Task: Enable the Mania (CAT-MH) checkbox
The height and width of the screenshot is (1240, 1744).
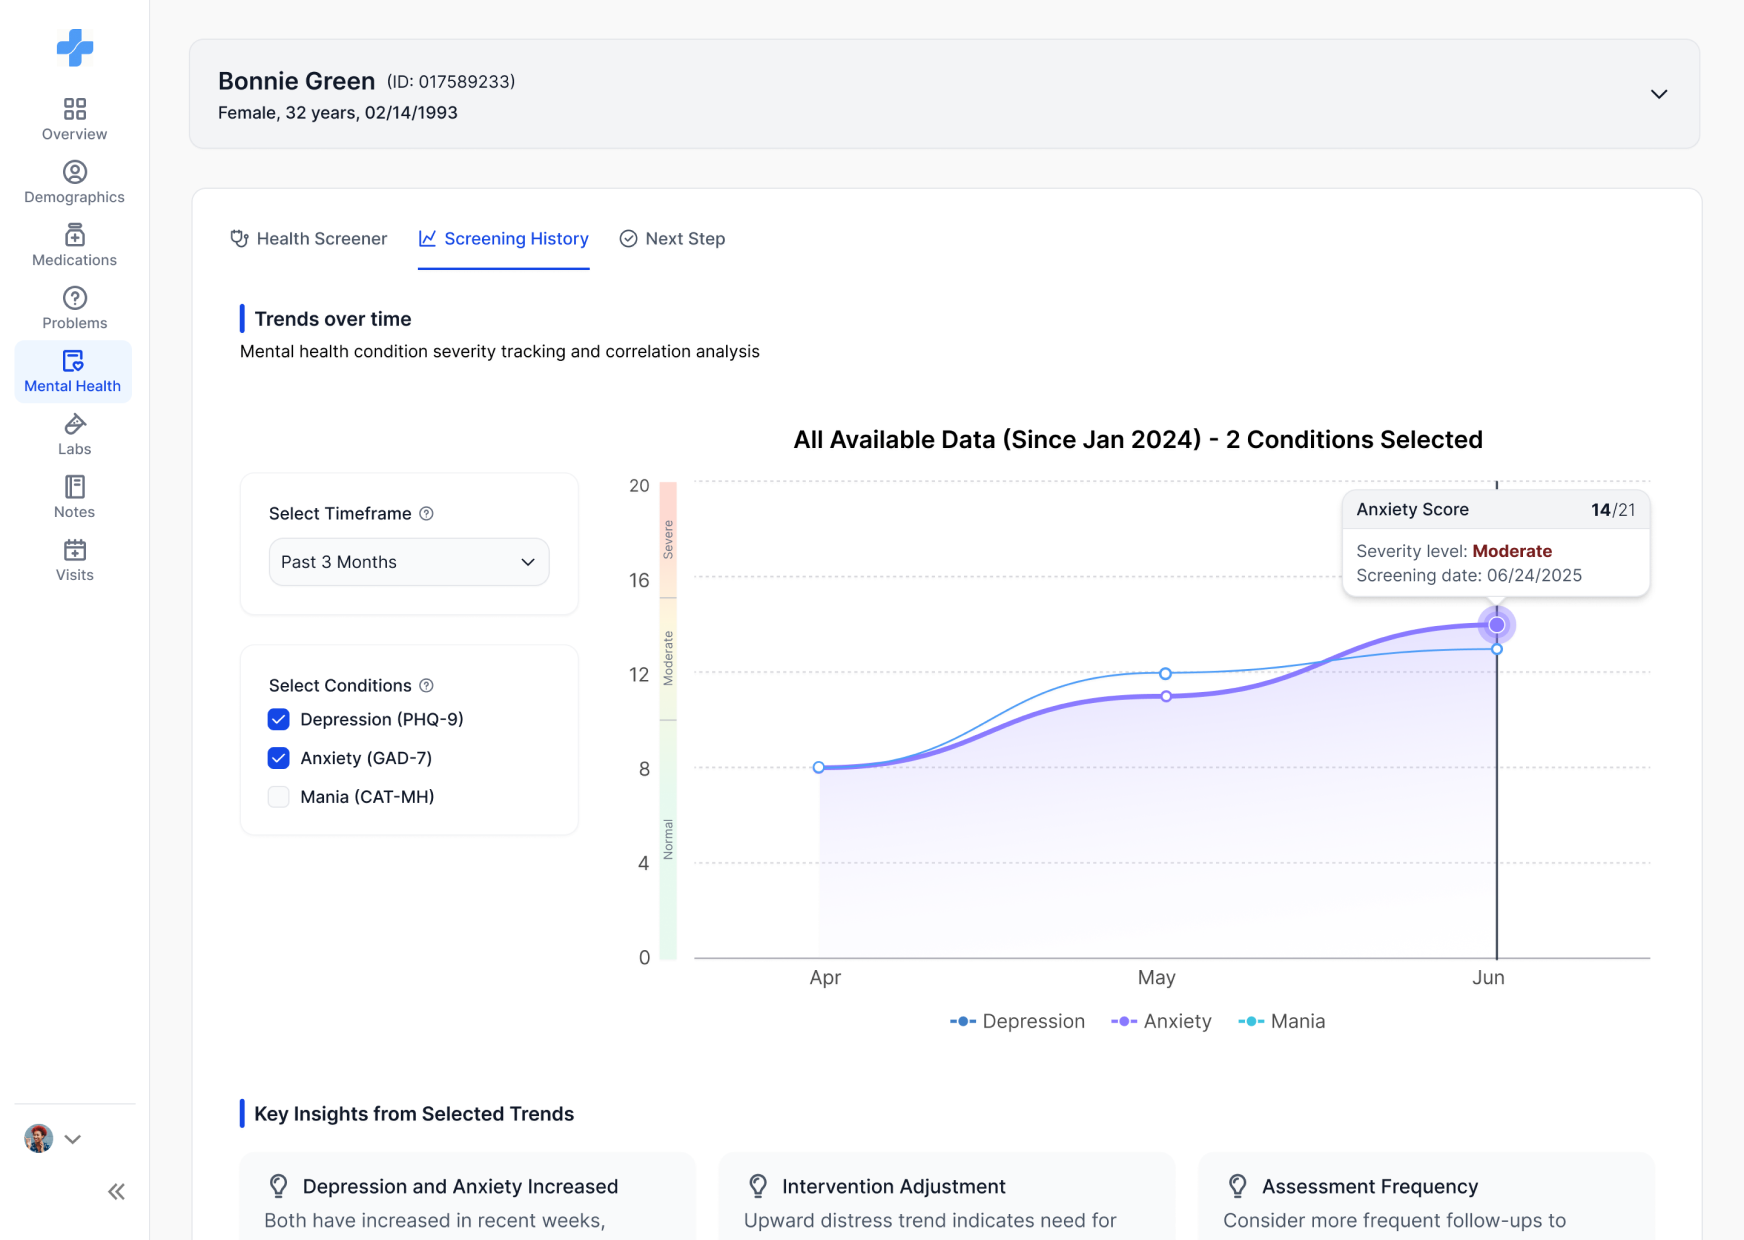Action: coord(279,797)
